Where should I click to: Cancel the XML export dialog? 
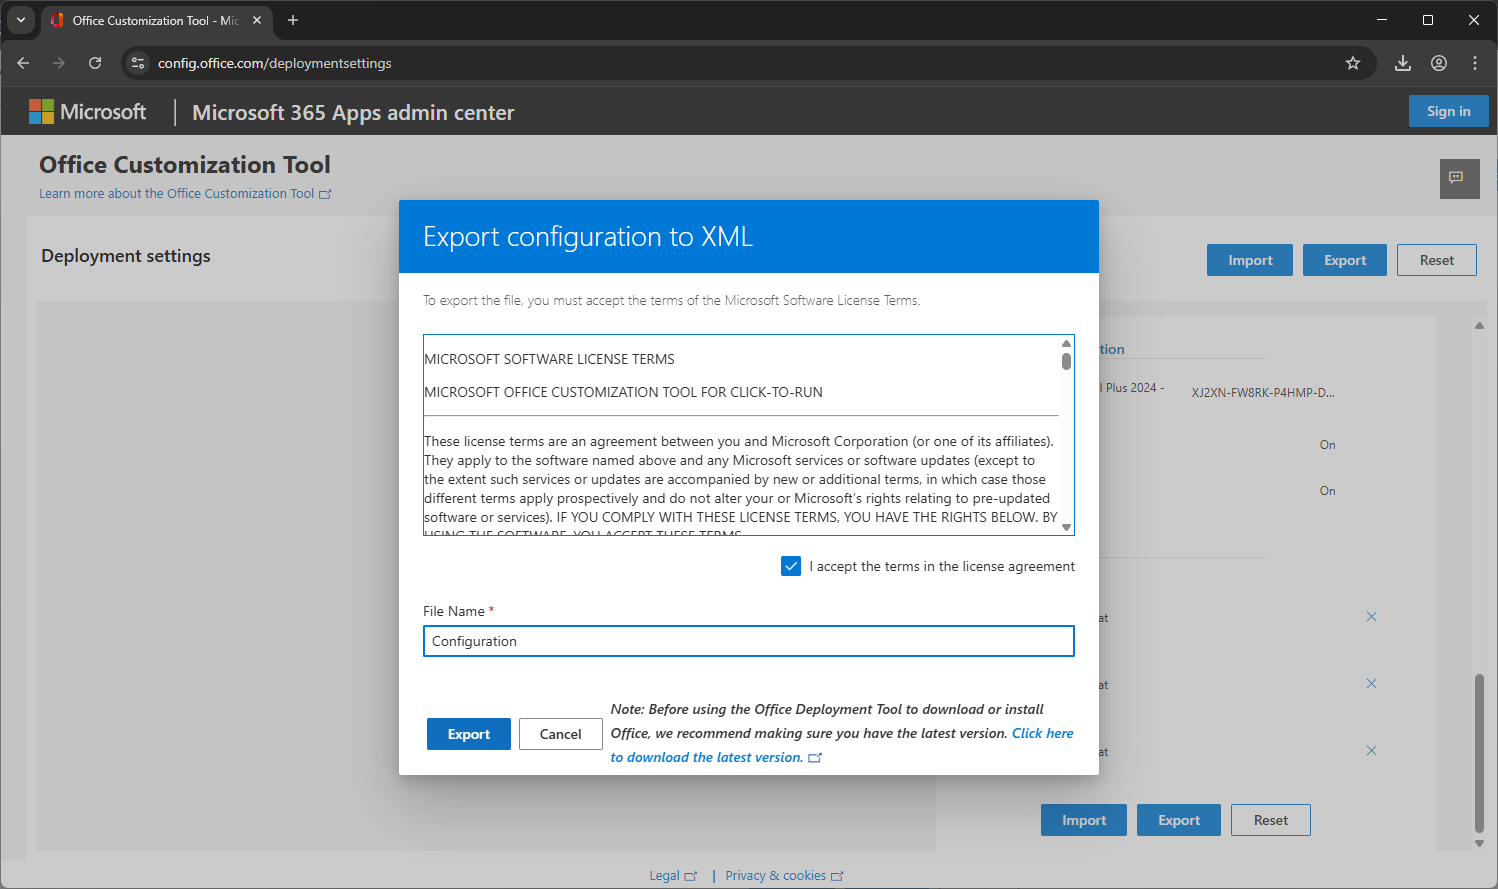(x=560, y=733)
